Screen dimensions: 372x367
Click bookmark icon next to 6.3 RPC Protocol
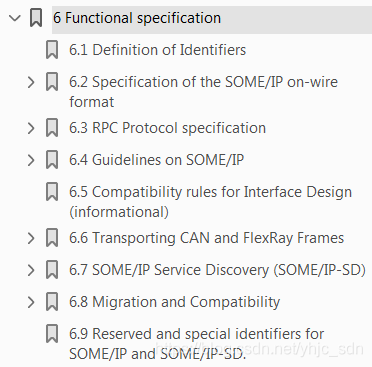52,128
